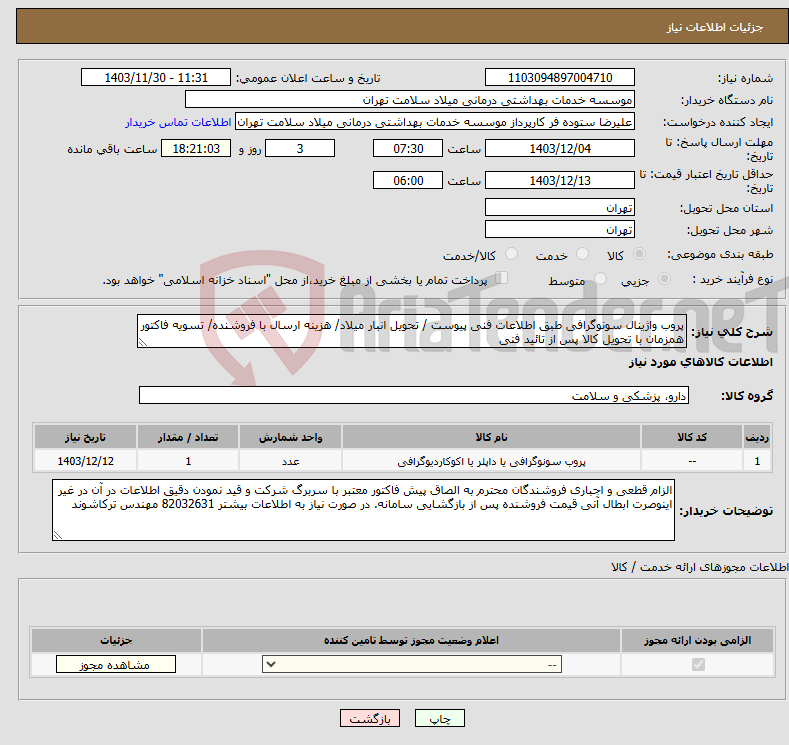This screenshot has width=789, height=745.
Task: Grab the buyer notes textarea resize handle
Action: (x=59, y=536)
